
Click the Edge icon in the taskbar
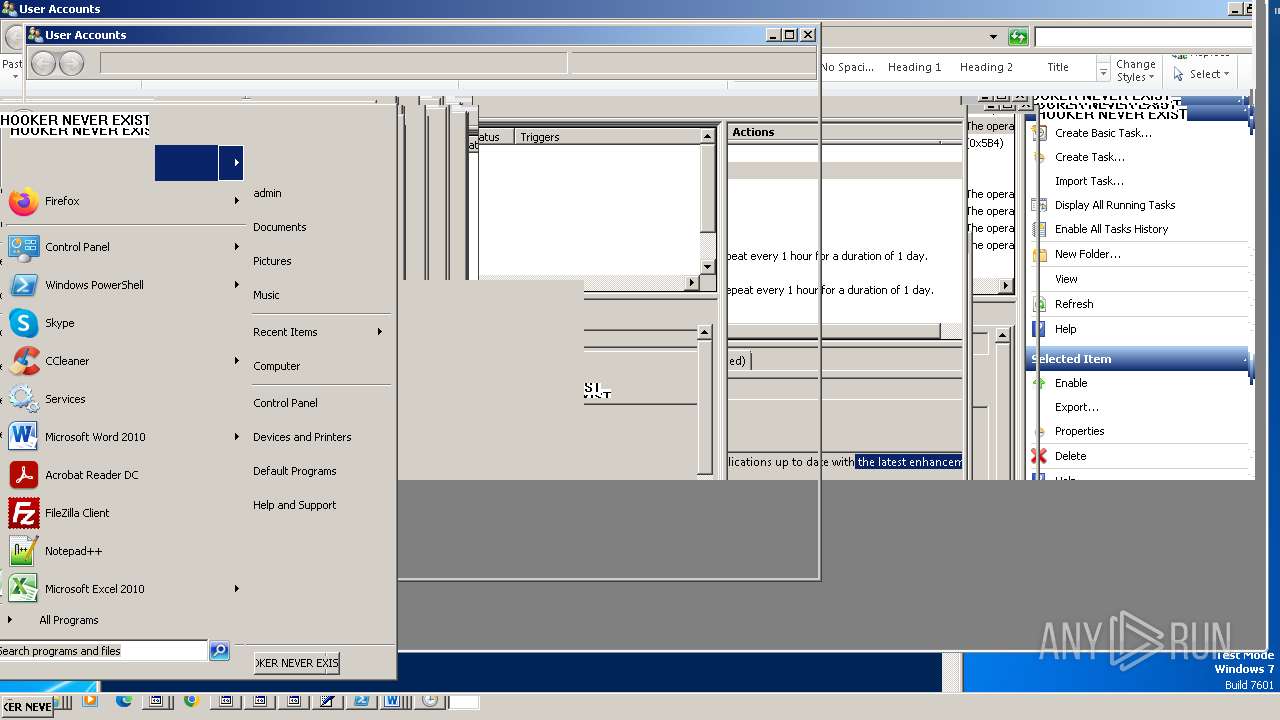(x=124, y=702)
